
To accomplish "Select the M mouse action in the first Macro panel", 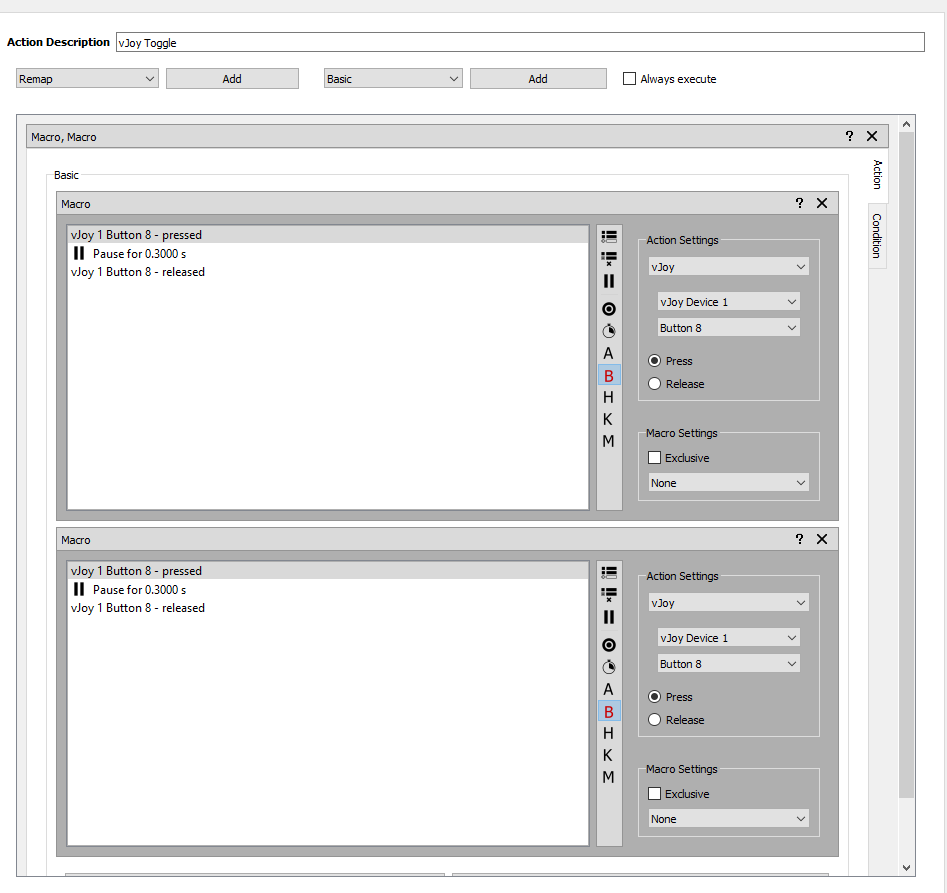I will click(x=608, y=441).
